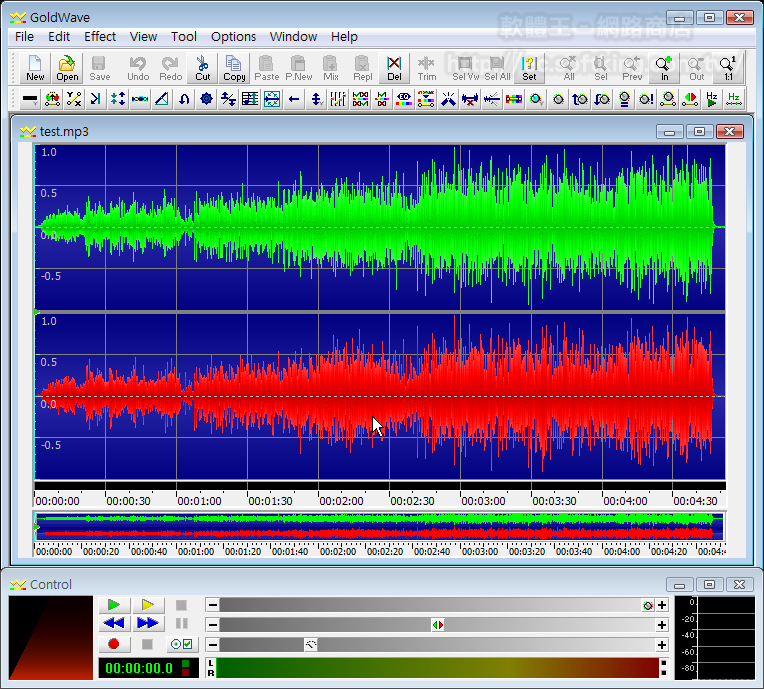764x689 pixels.
Task: Click the Fast Forward button
Action: click(x=147, y=624)
